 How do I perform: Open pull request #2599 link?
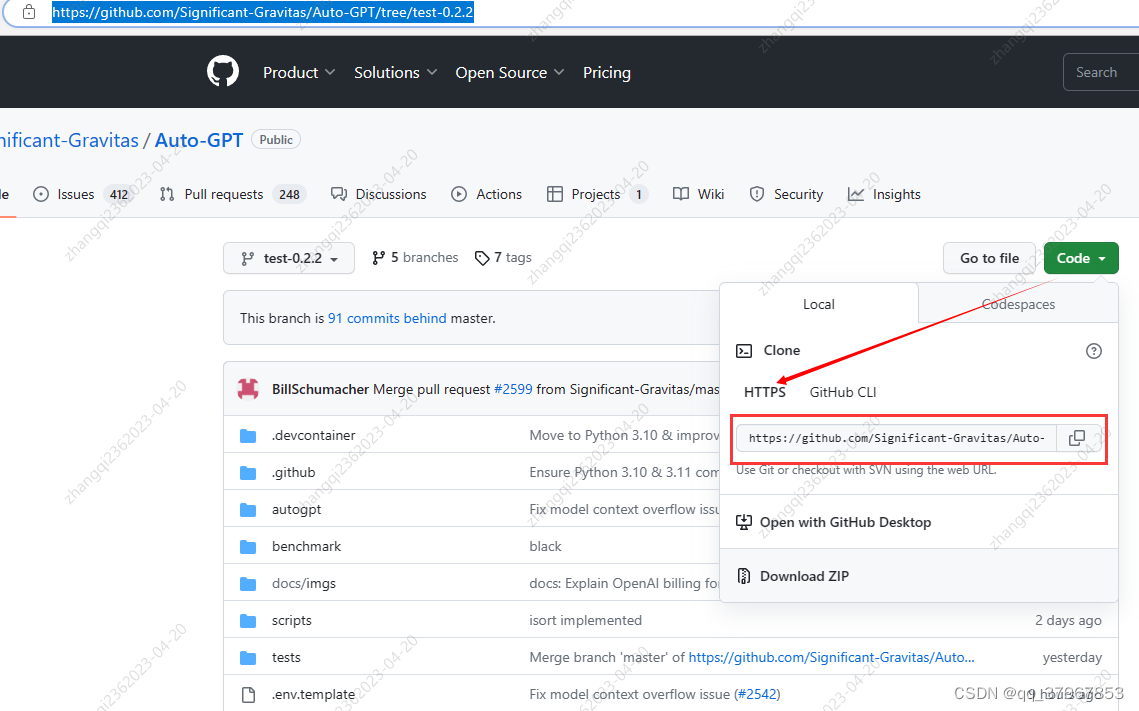point(513,389)
